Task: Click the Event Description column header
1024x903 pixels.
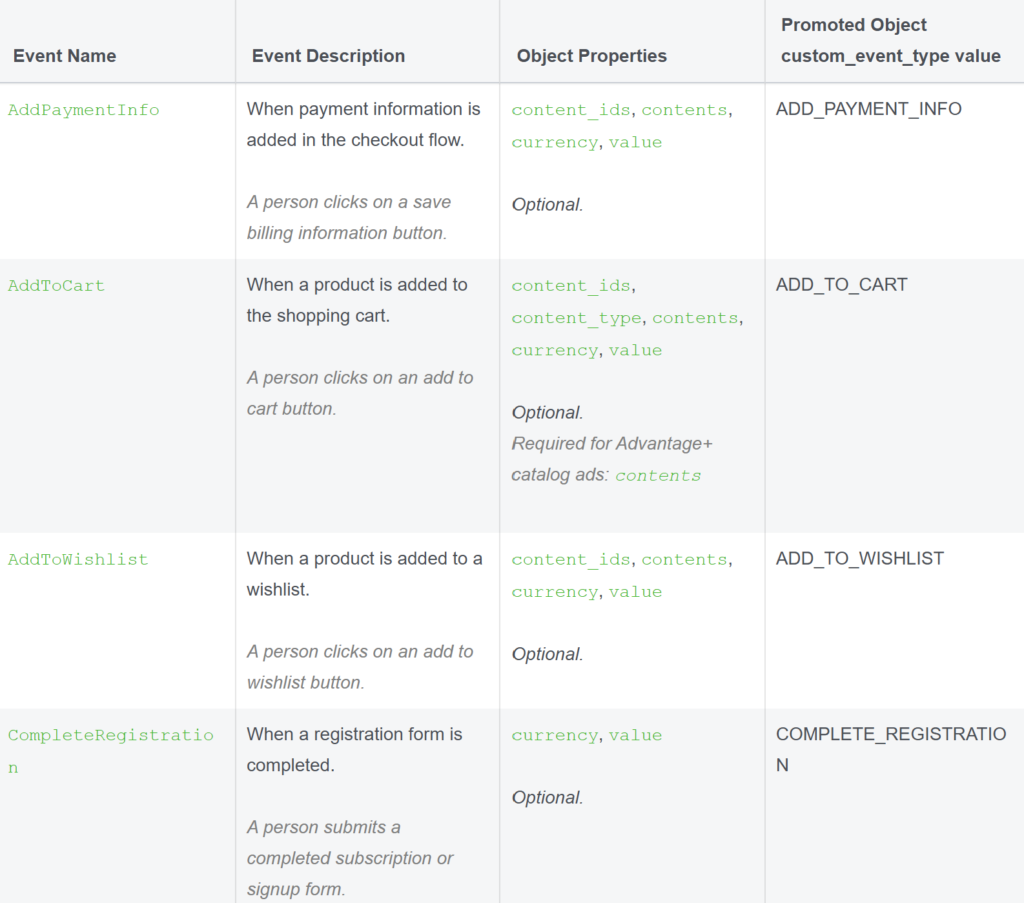Action: click(x=328, y=56)
